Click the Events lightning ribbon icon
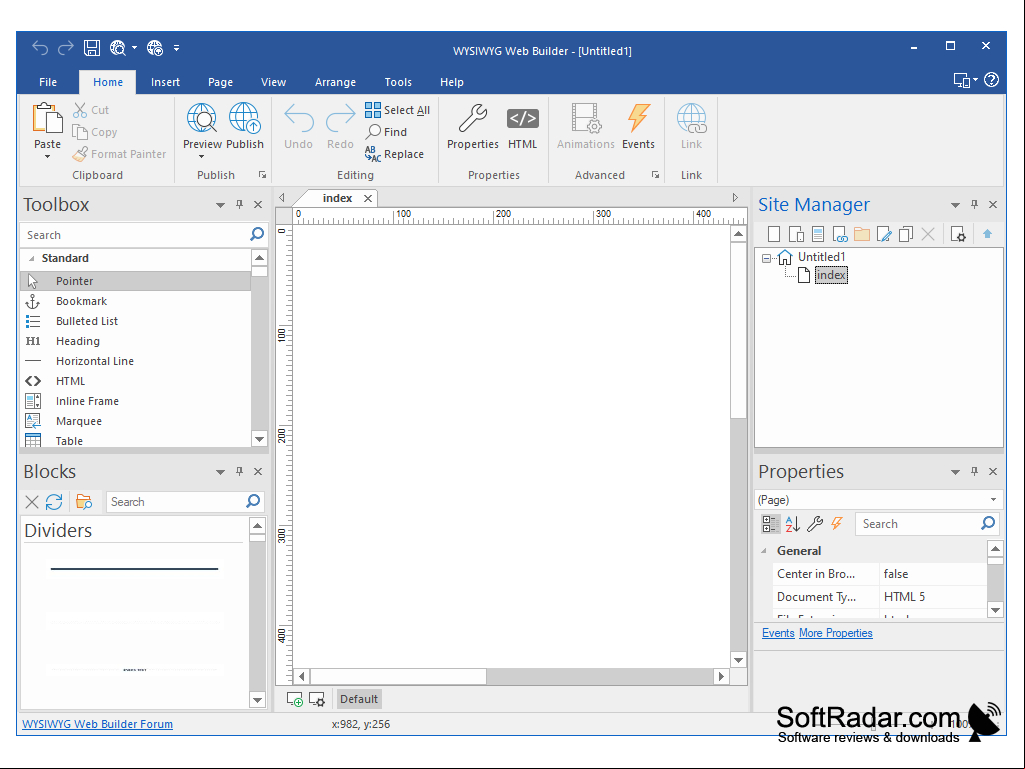The image size is (1025, 769). [x=639, y=118]
